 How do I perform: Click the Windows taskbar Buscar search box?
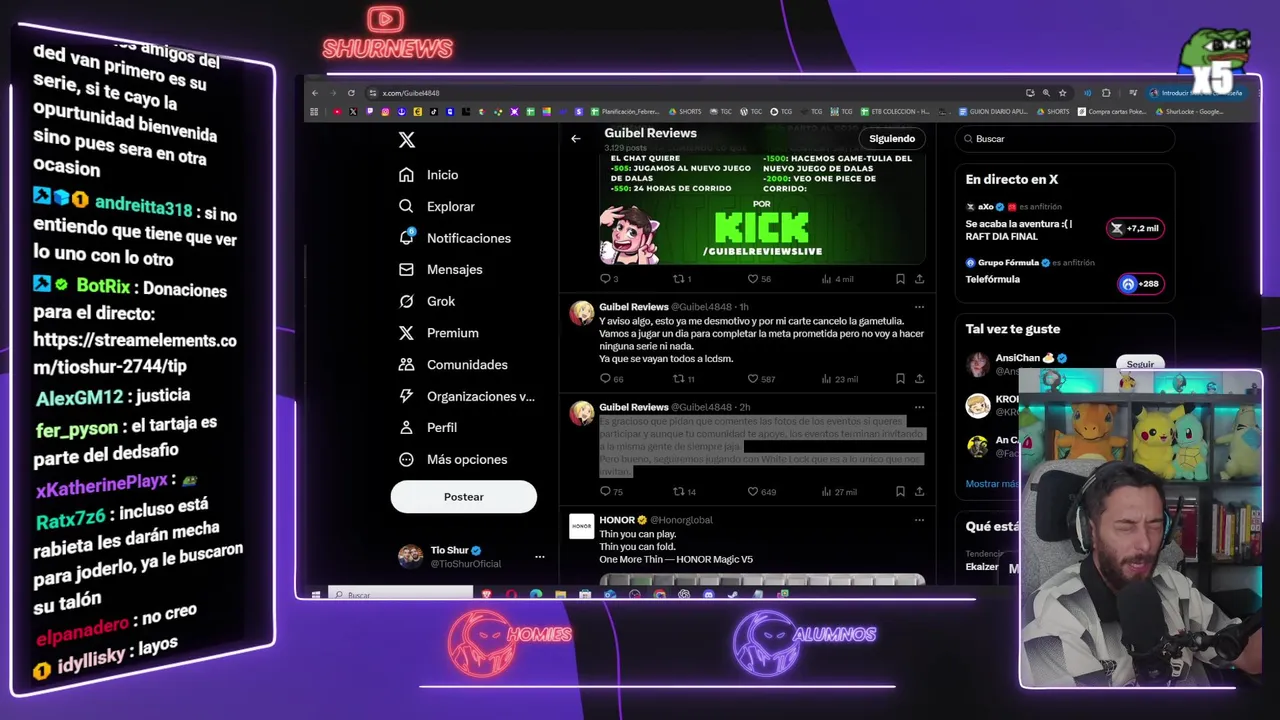400,595
